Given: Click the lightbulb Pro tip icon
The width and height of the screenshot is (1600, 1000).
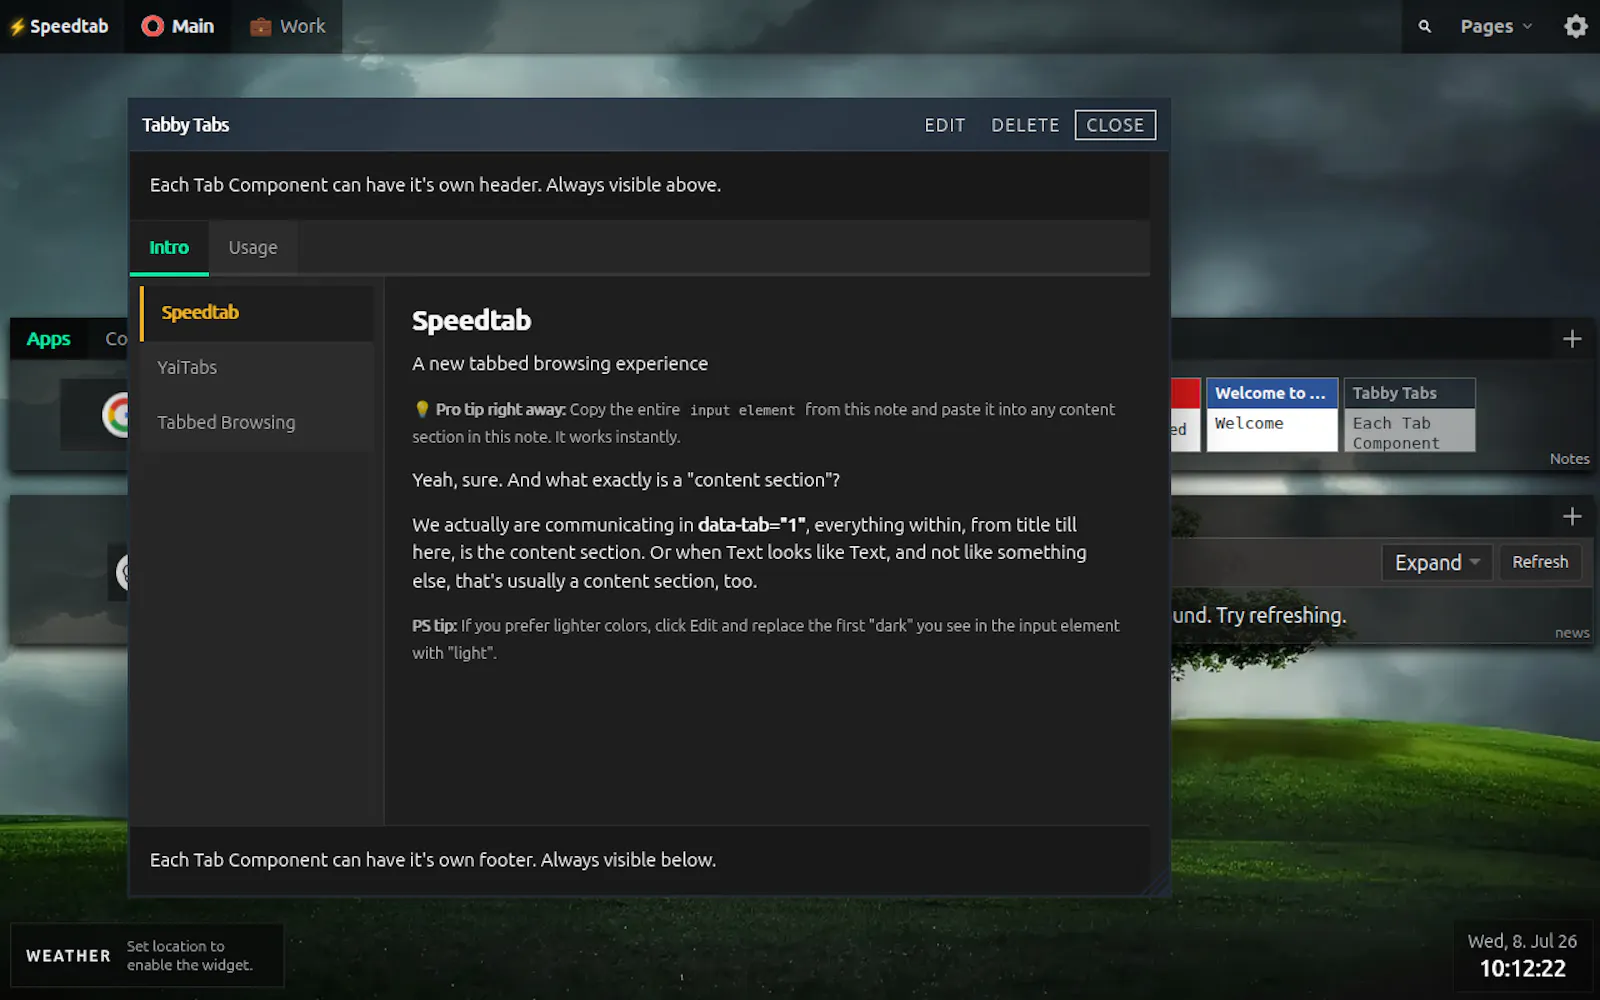Looking at the screenshot, I should (x=422, y=409).
